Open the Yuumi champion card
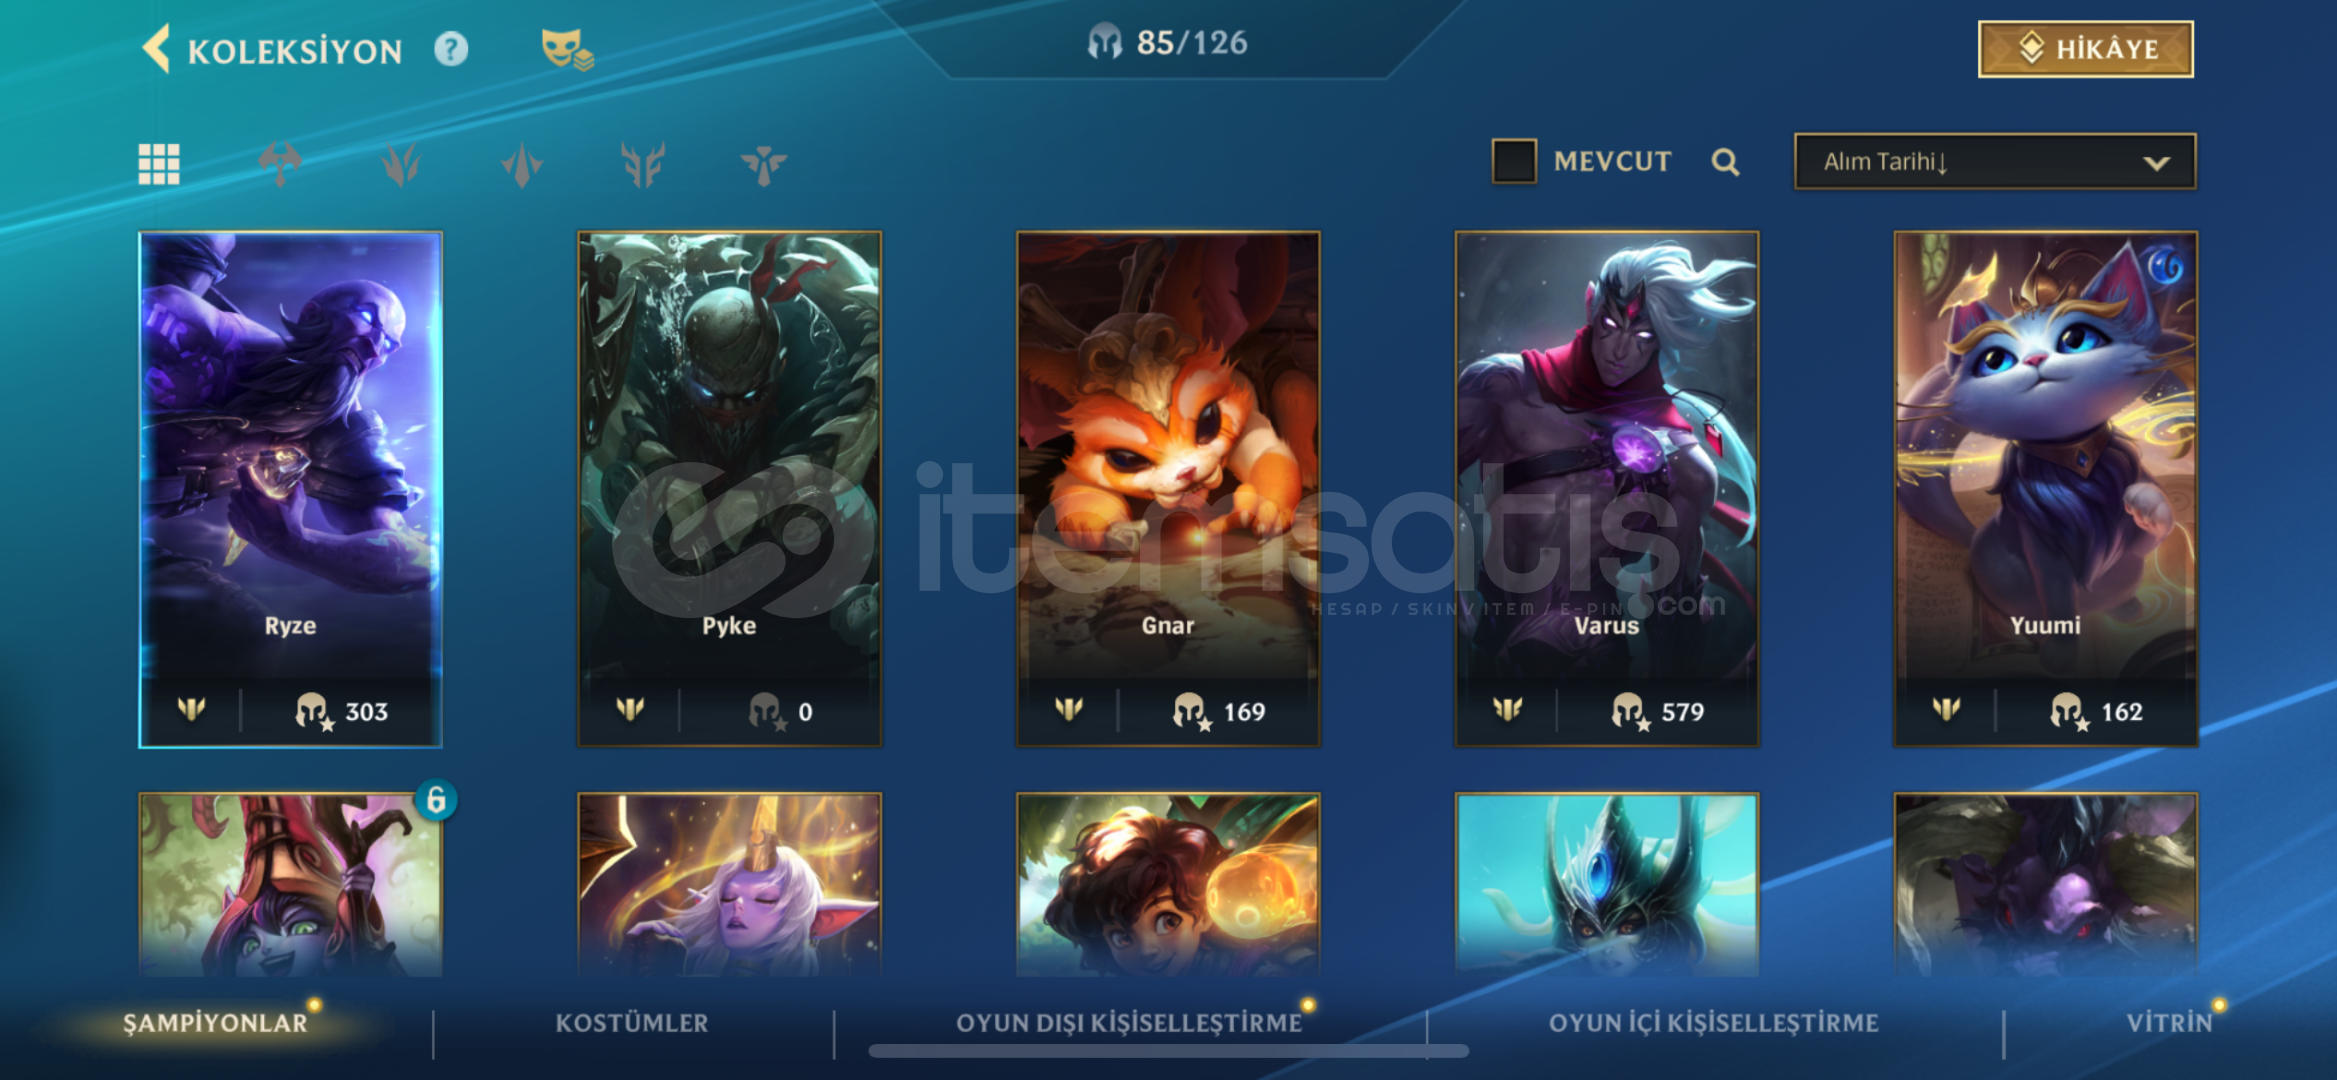Viewport: 2337px width, 1080px height. pyautogui.click(x=2045, y=489)
